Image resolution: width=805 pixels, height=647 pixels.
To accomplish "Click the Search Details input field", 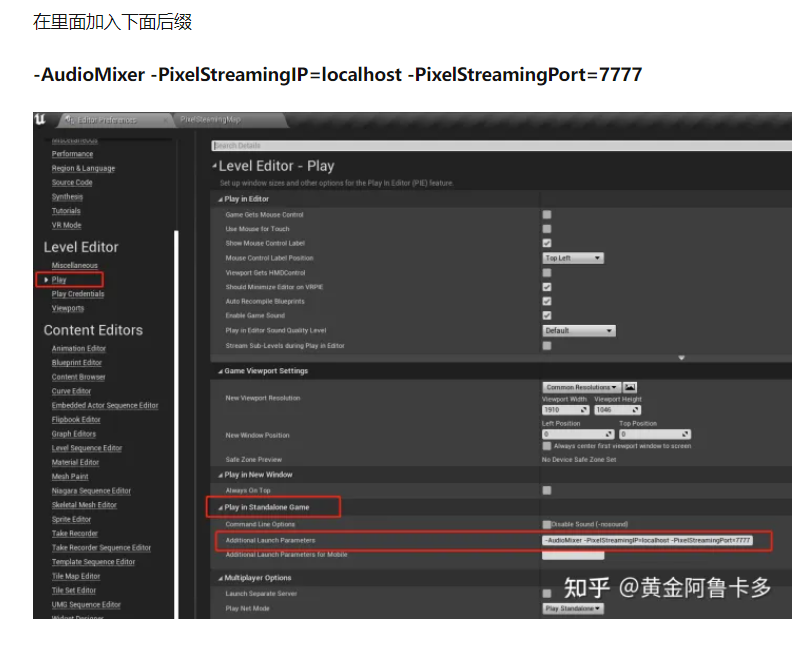I will [502, 146].
